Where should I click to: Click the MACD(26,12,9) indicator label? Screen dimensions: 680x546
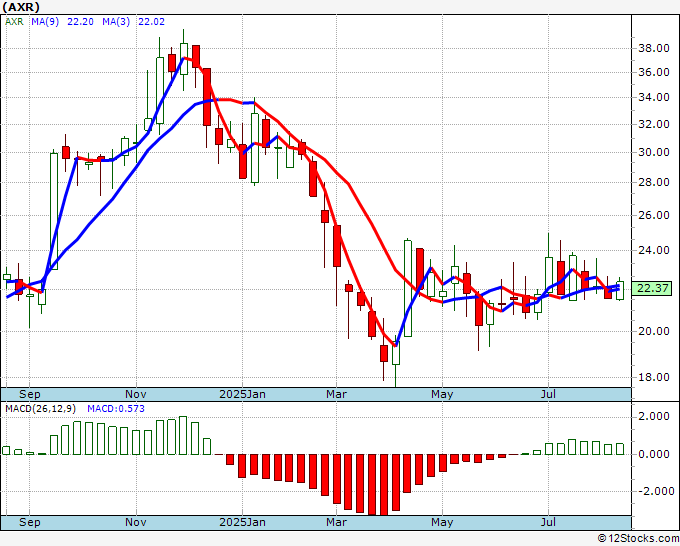41,409
